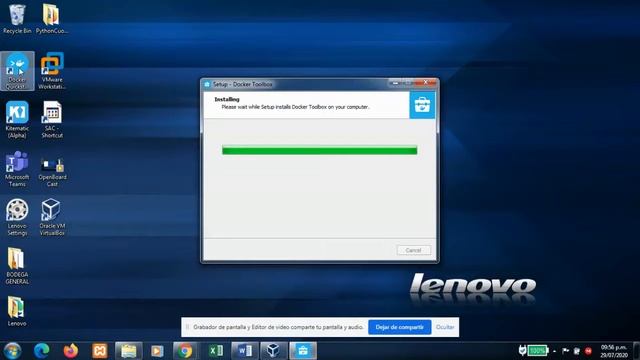
Task: Select the Docker Quickstart desktop shortcut
Action: click(17, 71)
